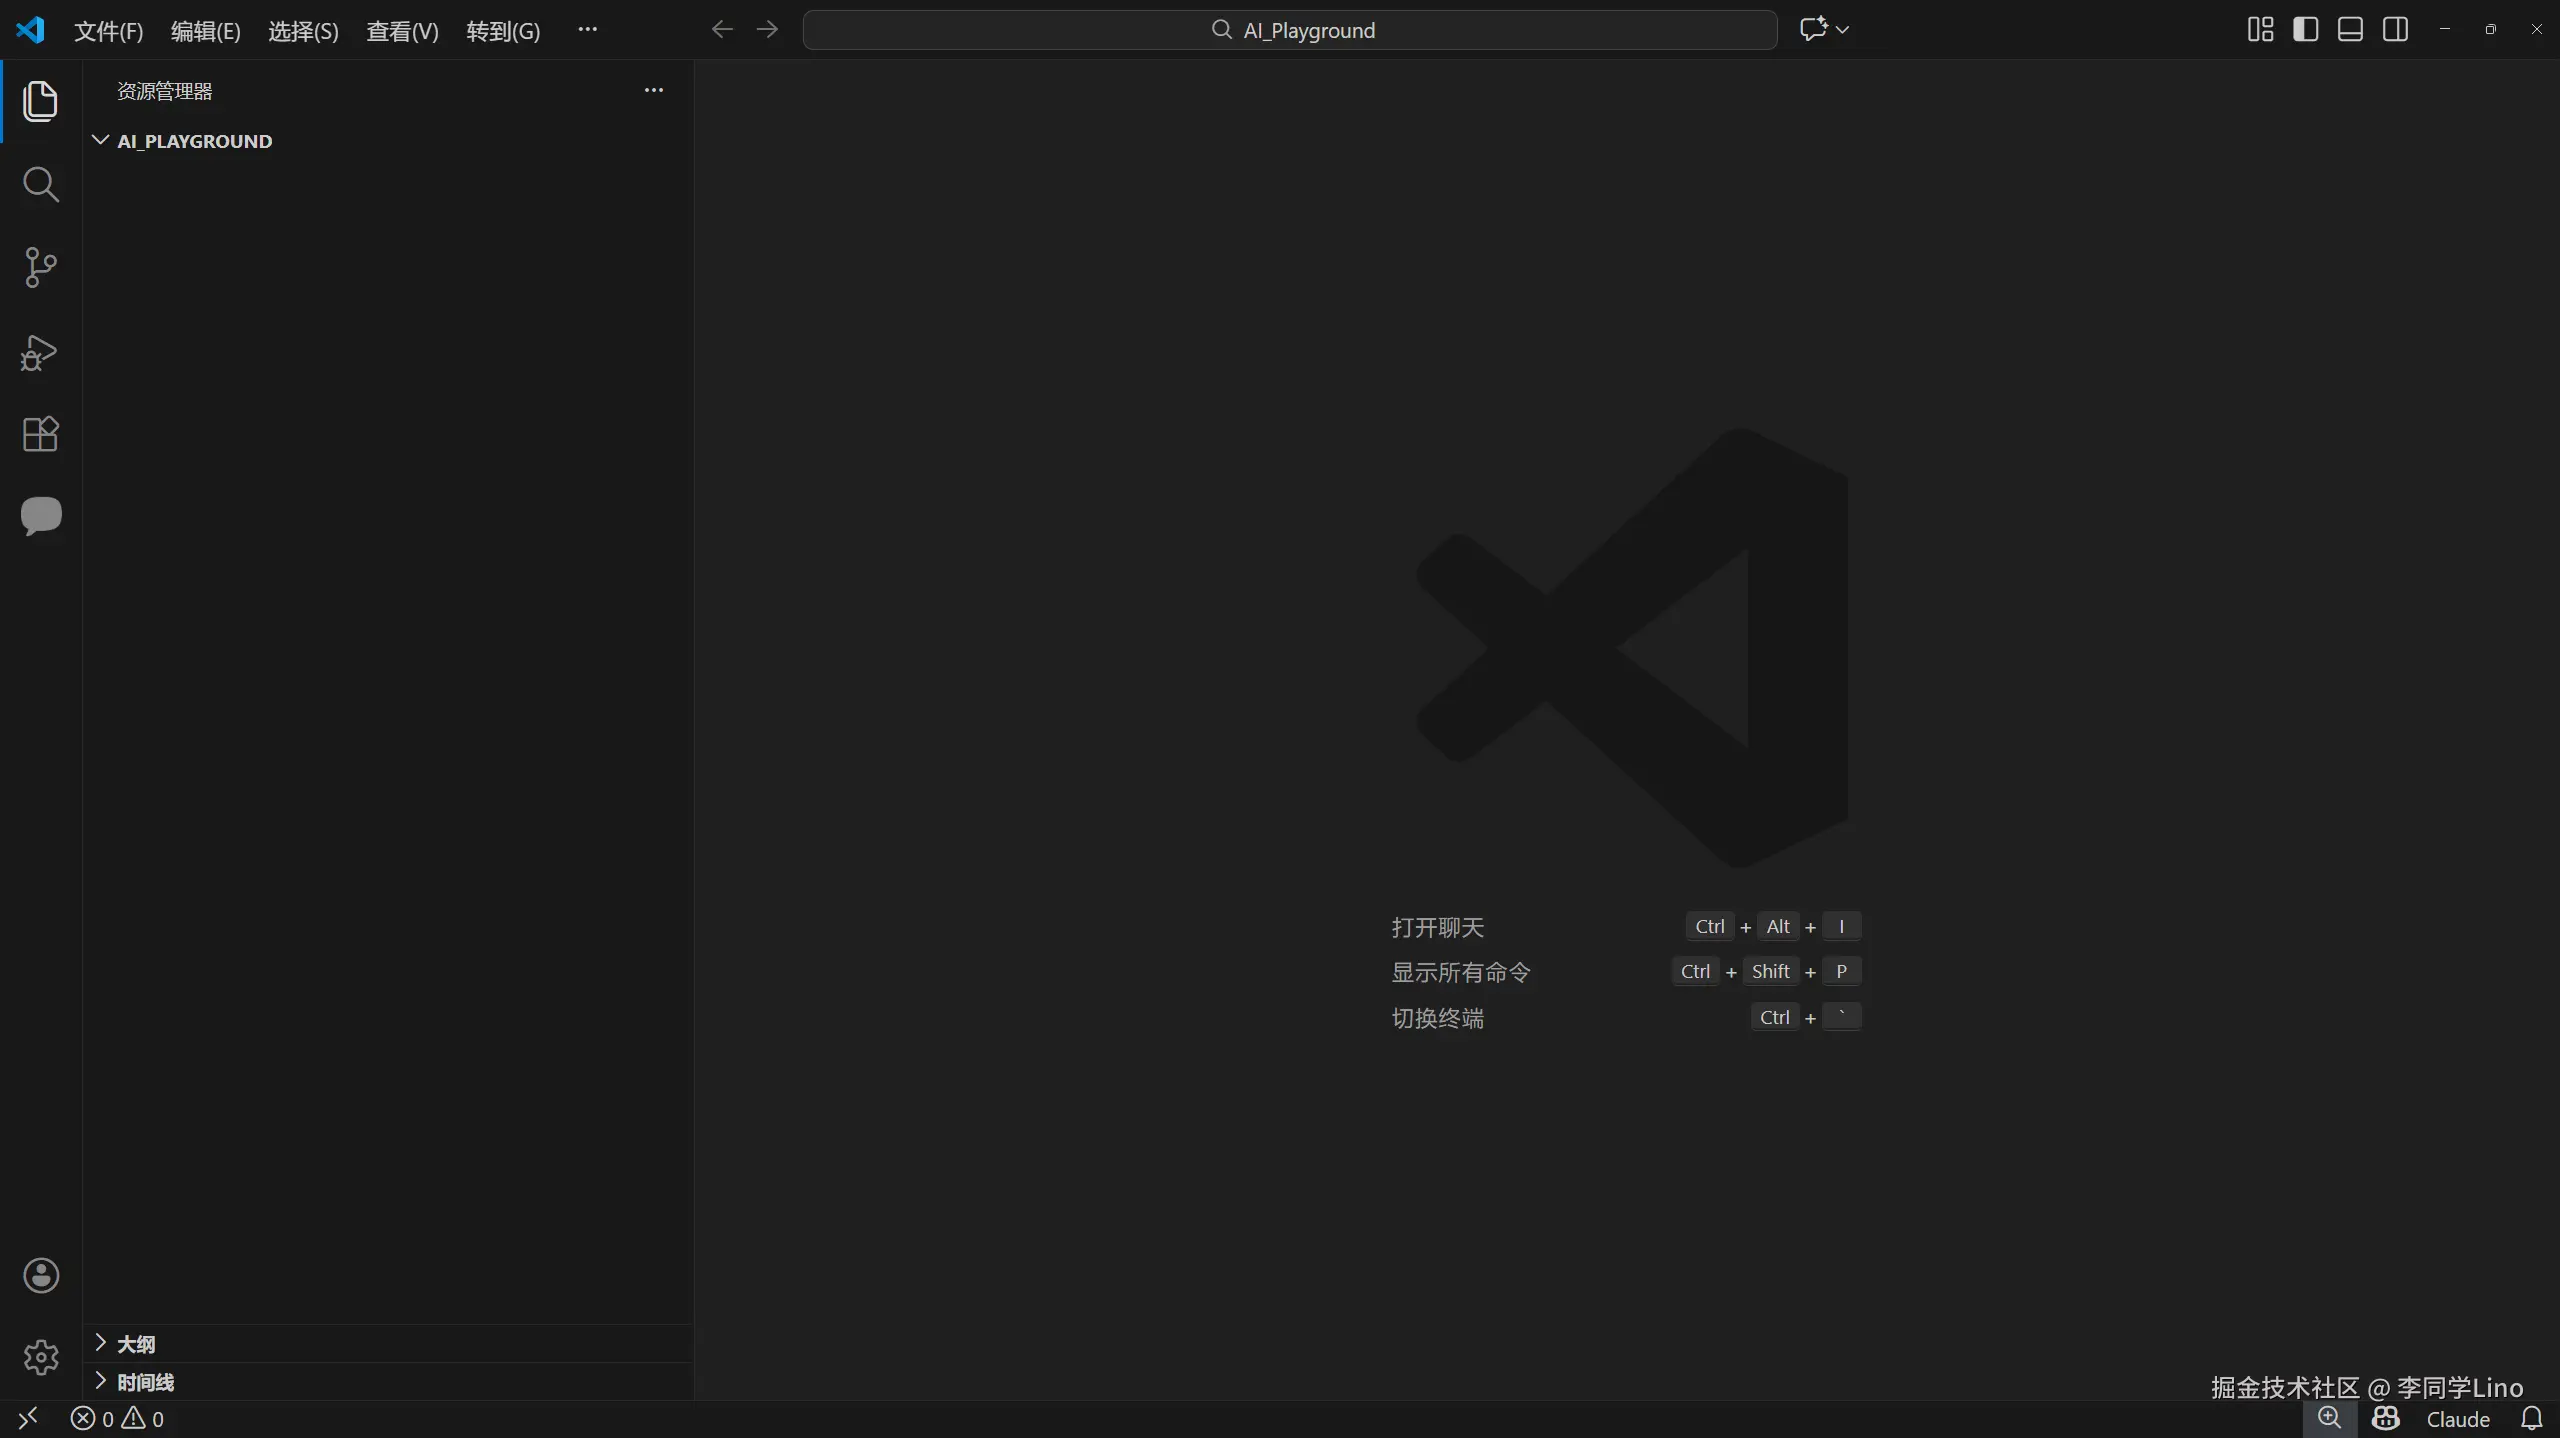This screenshot has height=1438, width=2560.
Task: Expand the 时间线 timeline section
Action: (x=145, y=1382)
